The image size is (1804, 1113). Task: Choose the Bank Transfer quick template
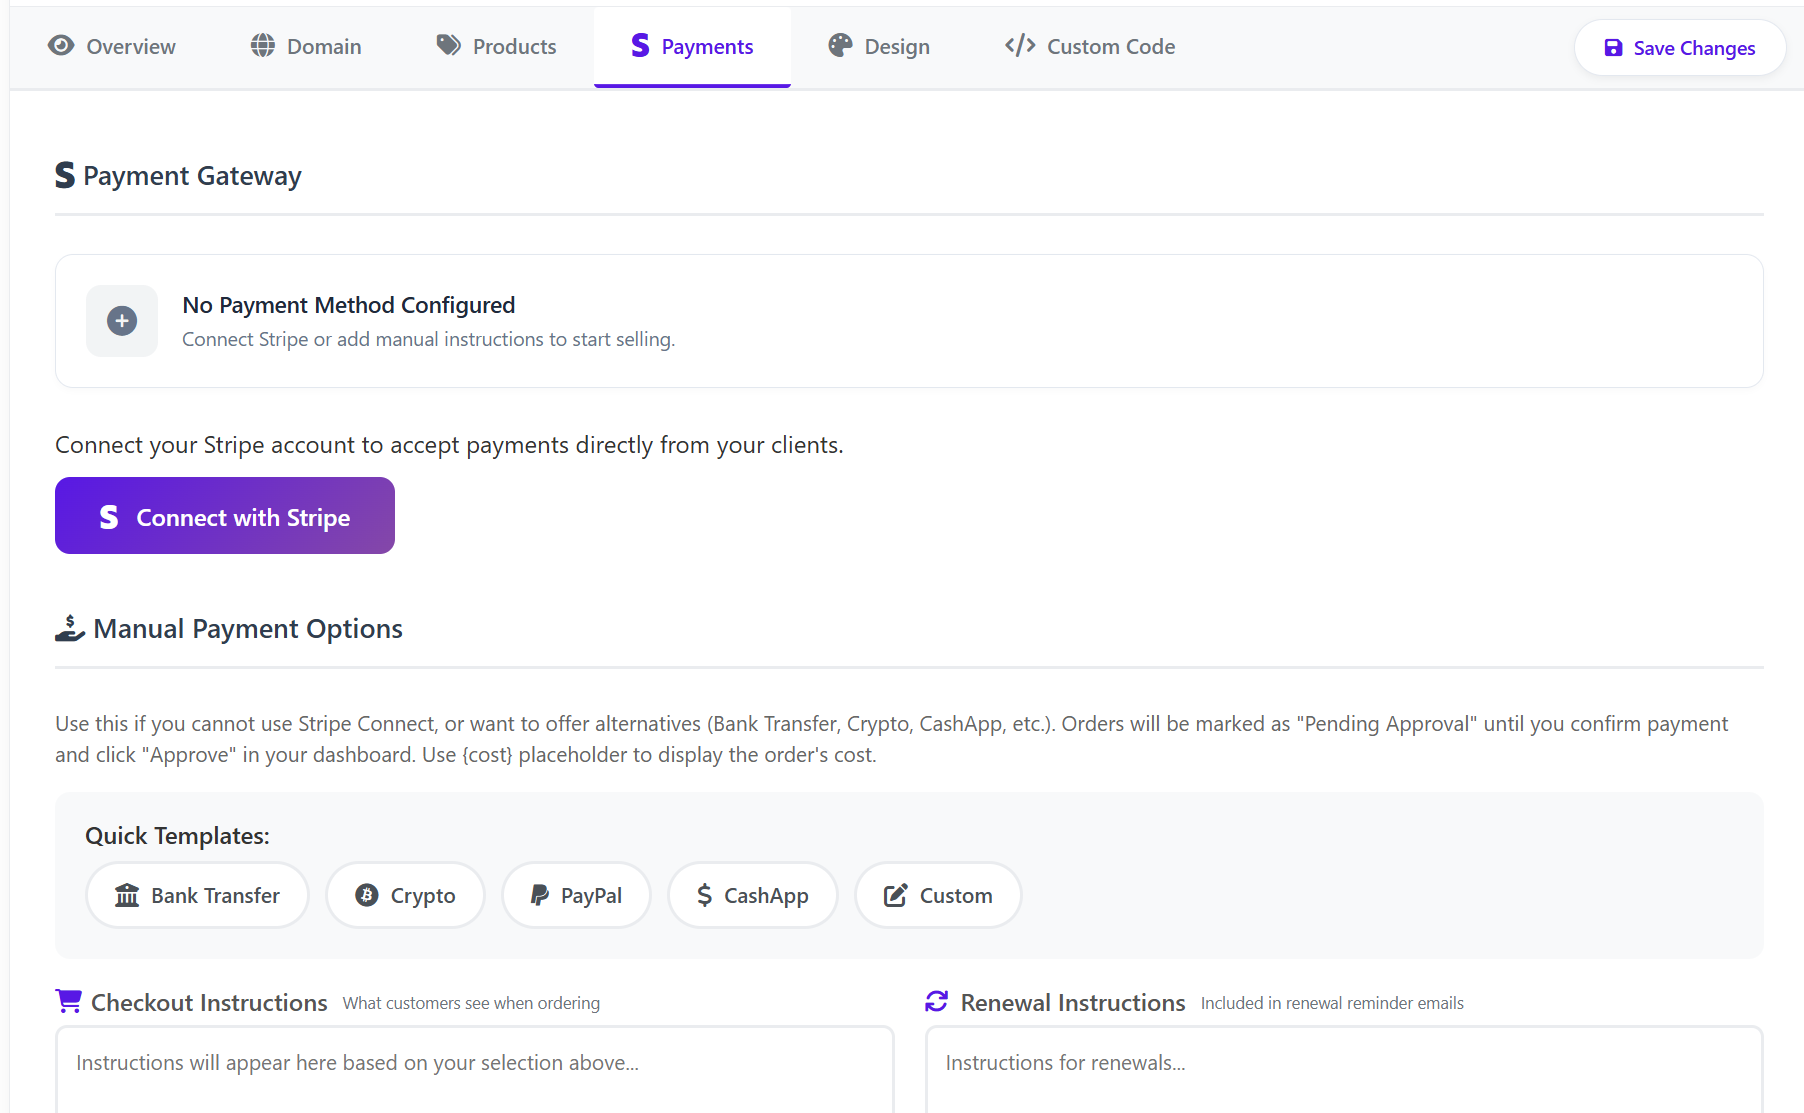197,896
